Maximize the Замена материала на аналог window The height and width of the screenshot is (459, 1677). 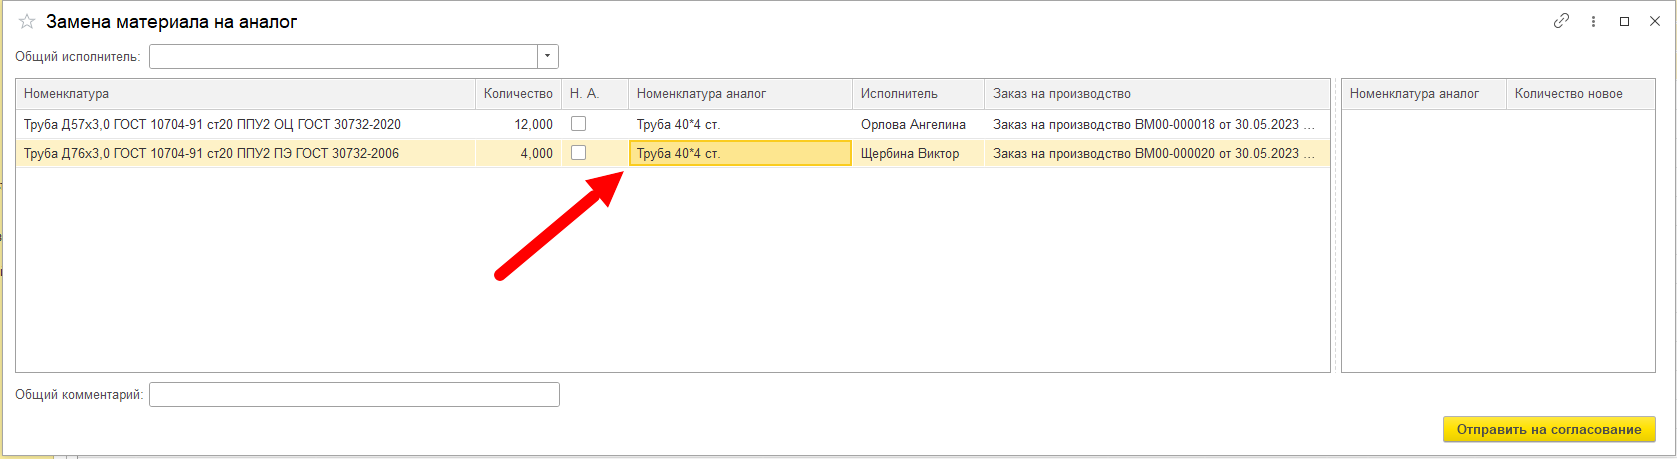pyautogui.click(x=1625, y=21)
